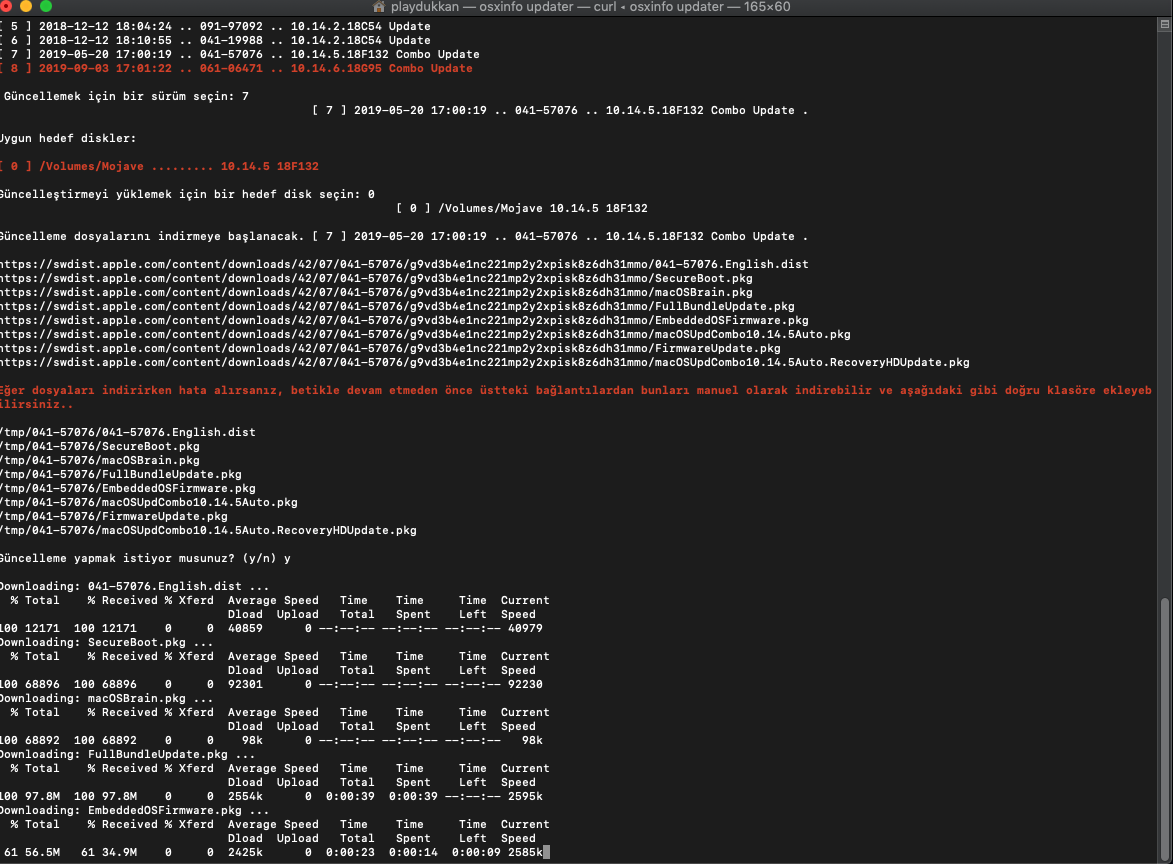
Task: Click the red /Volumes/Mojave target disk line
Action: (160, 166)
